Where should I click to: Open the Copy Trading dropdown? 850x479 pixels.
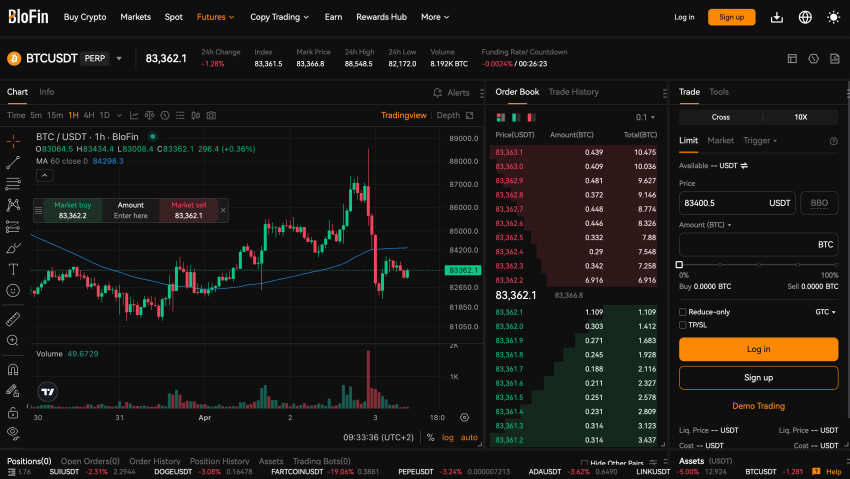tap(279, 17)
